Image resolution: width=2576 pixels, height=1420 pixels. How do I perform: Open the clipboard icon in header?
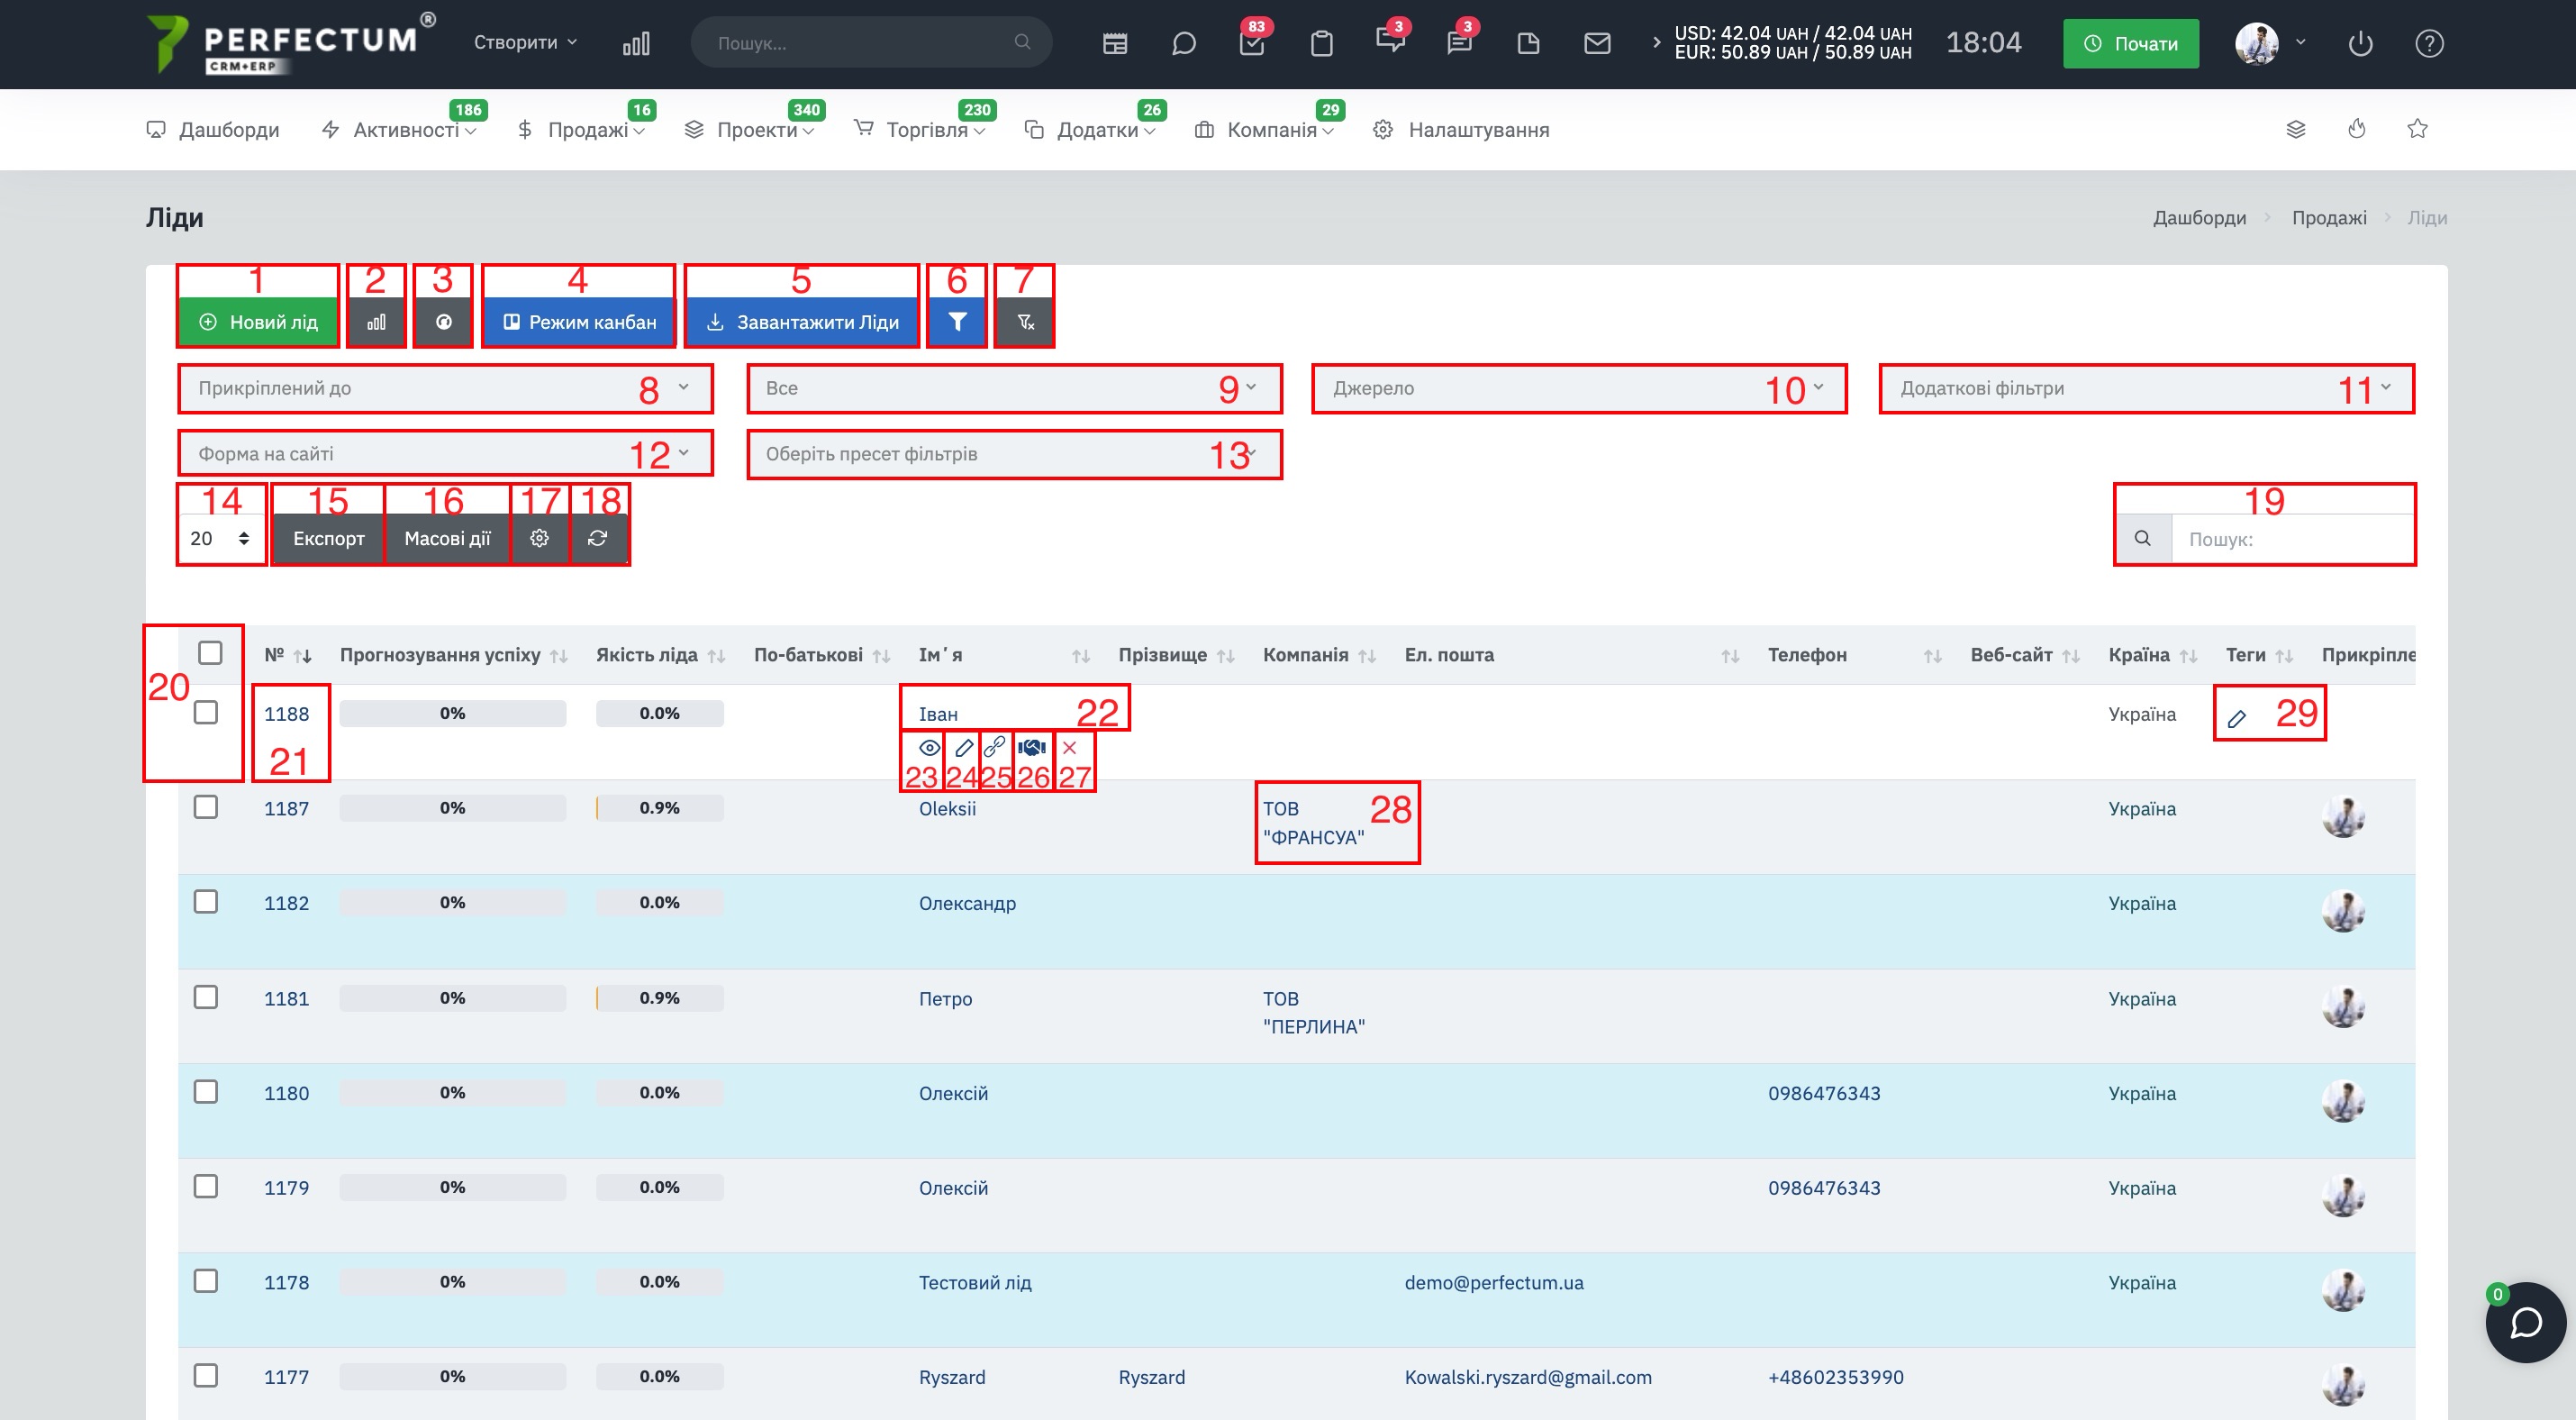1322,43
